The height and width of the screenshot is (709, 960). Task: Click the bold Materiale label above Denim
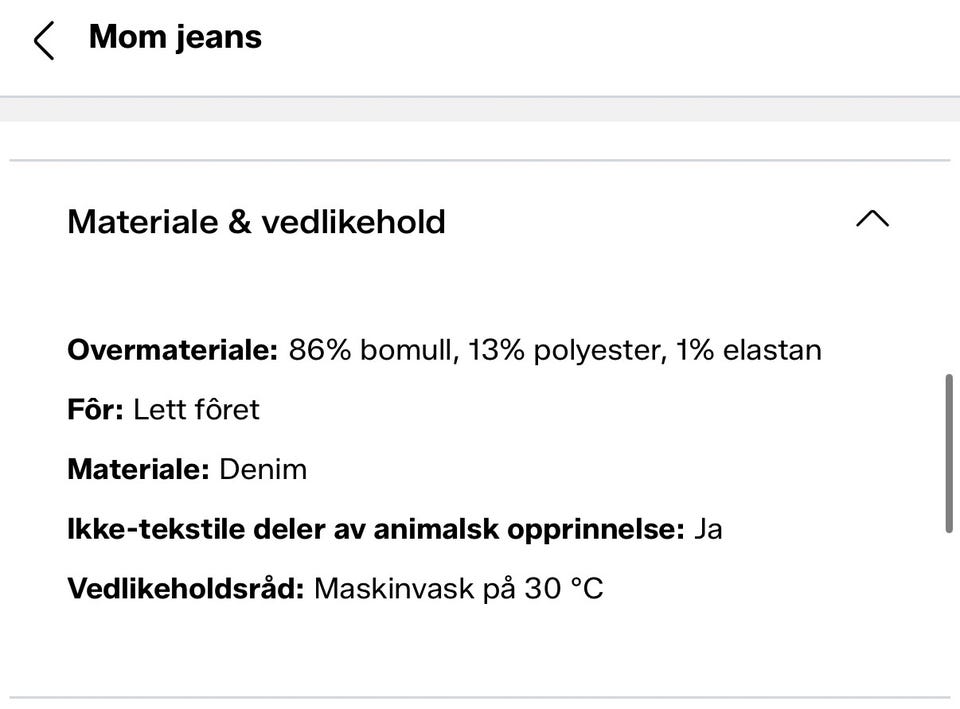pyautogui.click(x=138, y=469)
